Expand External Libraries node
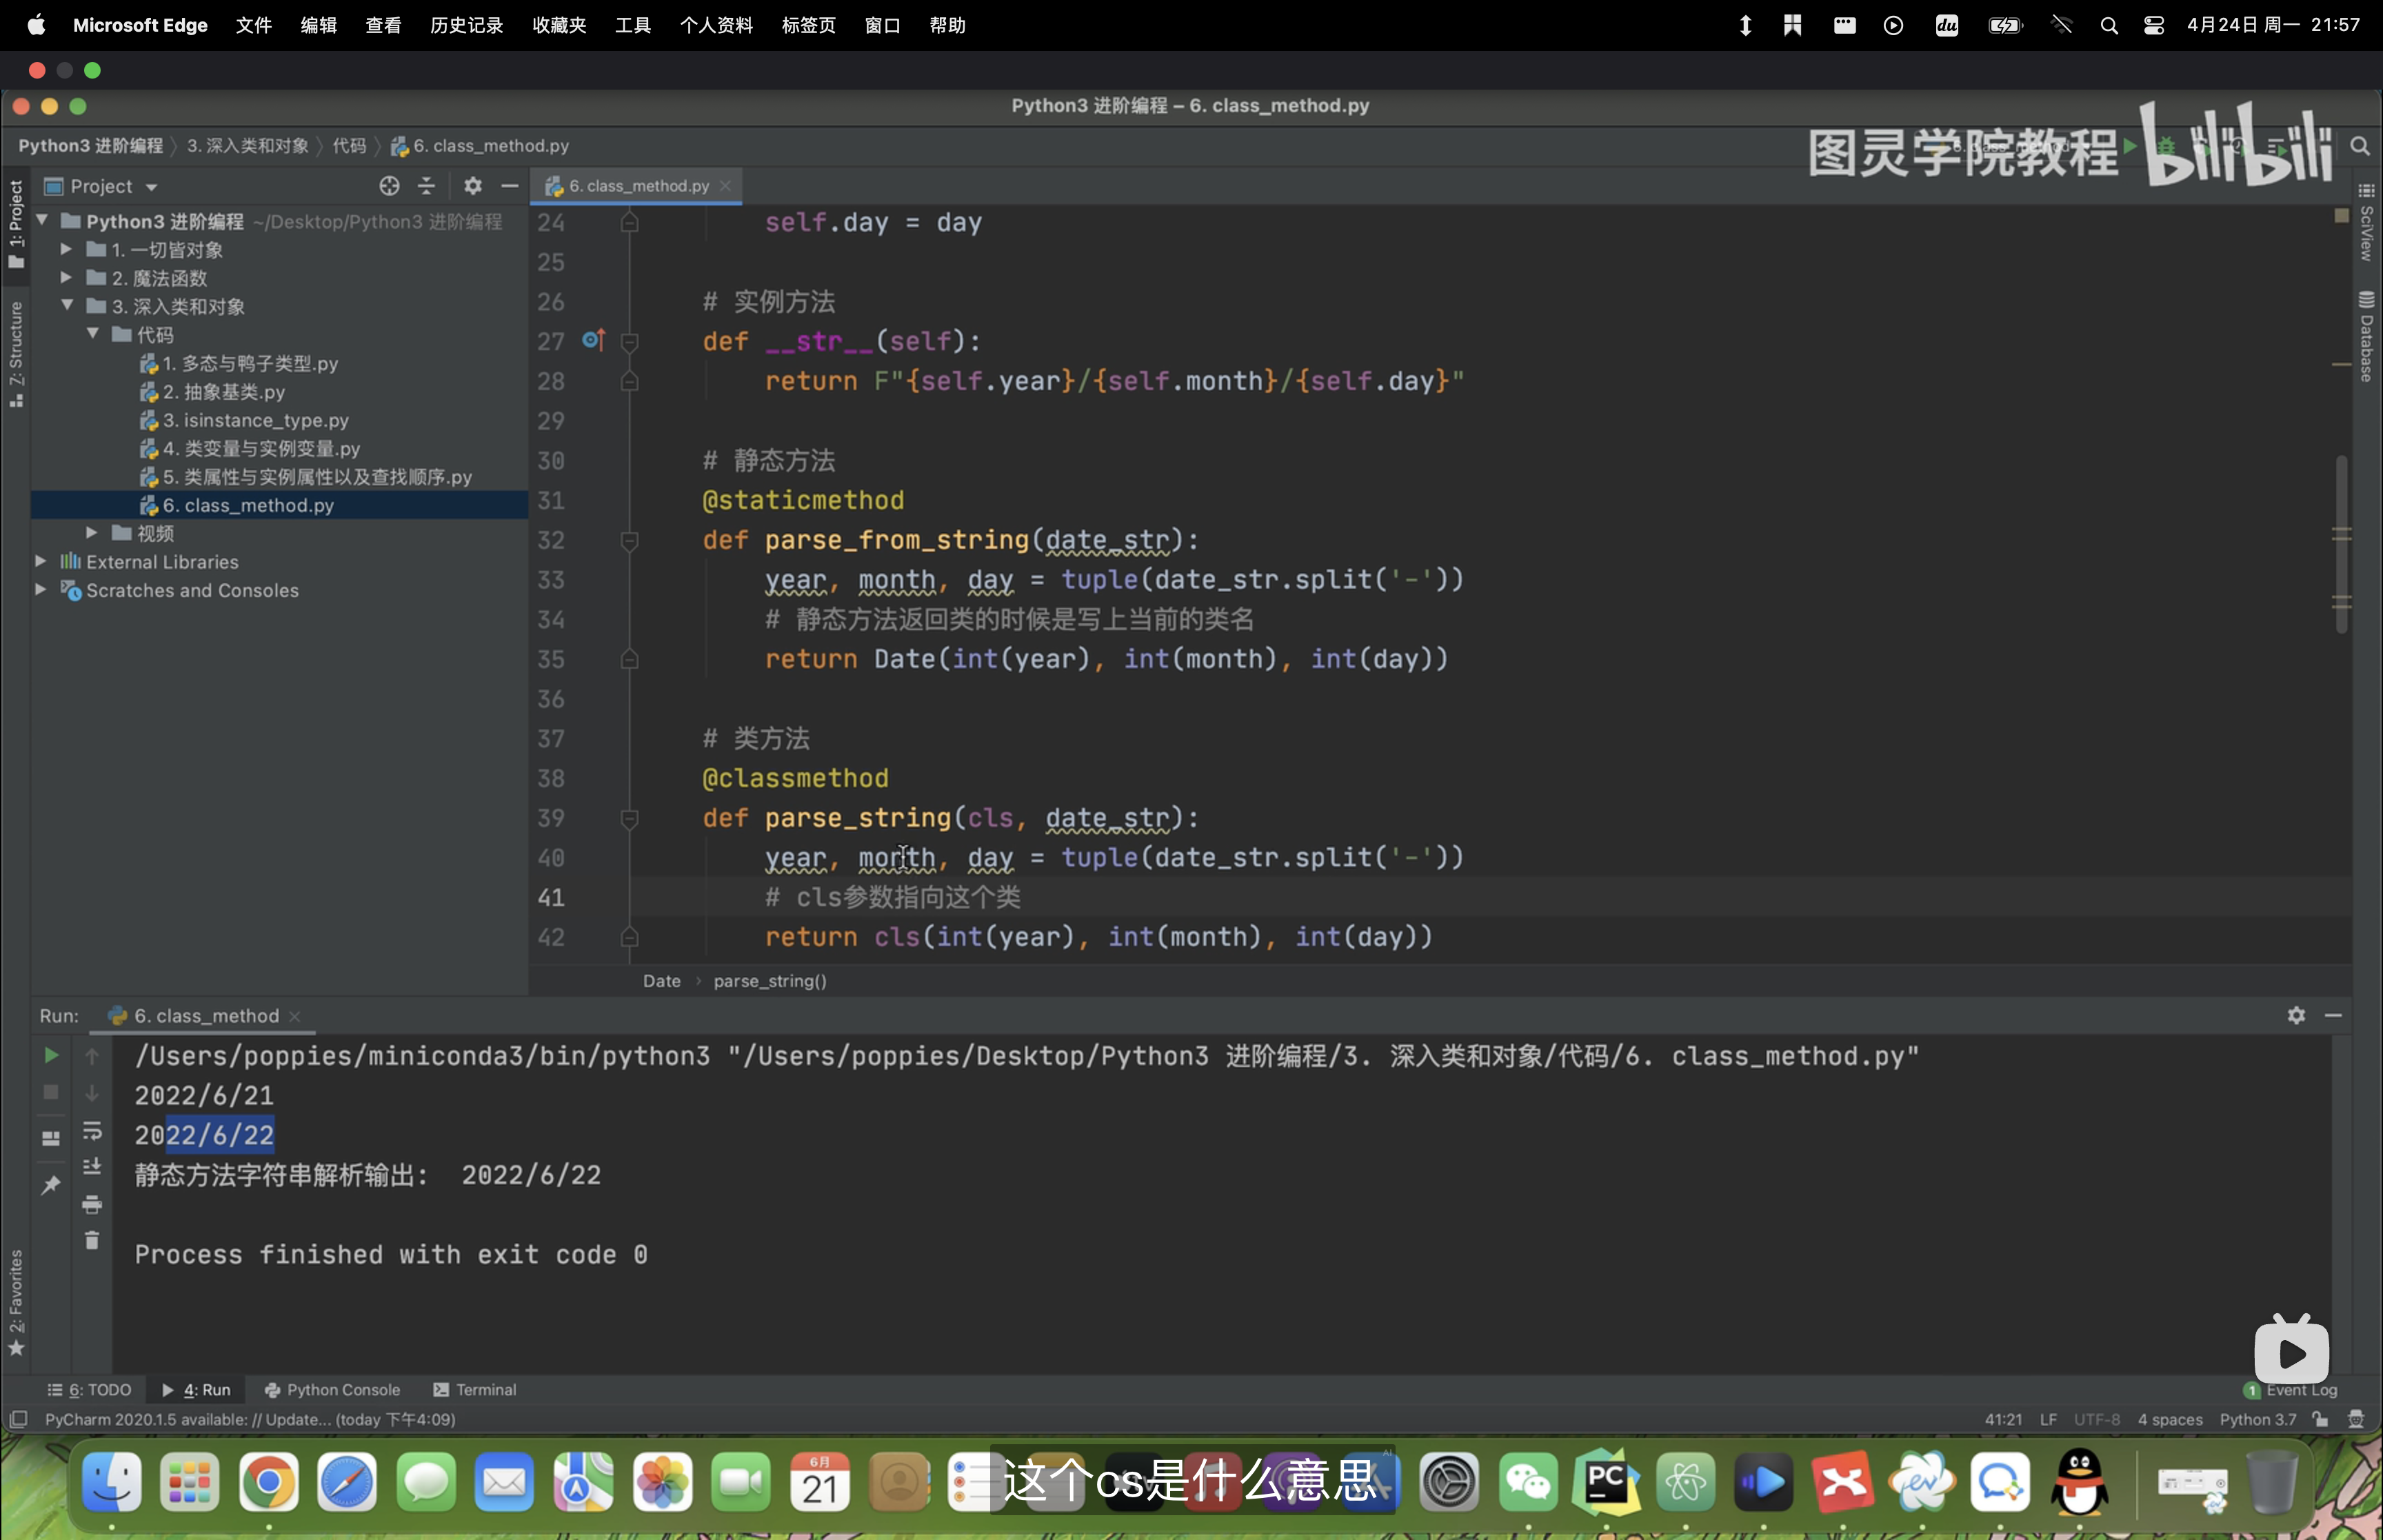The width and height of the screenshot is (2383, 1540). tap(41, 561)
